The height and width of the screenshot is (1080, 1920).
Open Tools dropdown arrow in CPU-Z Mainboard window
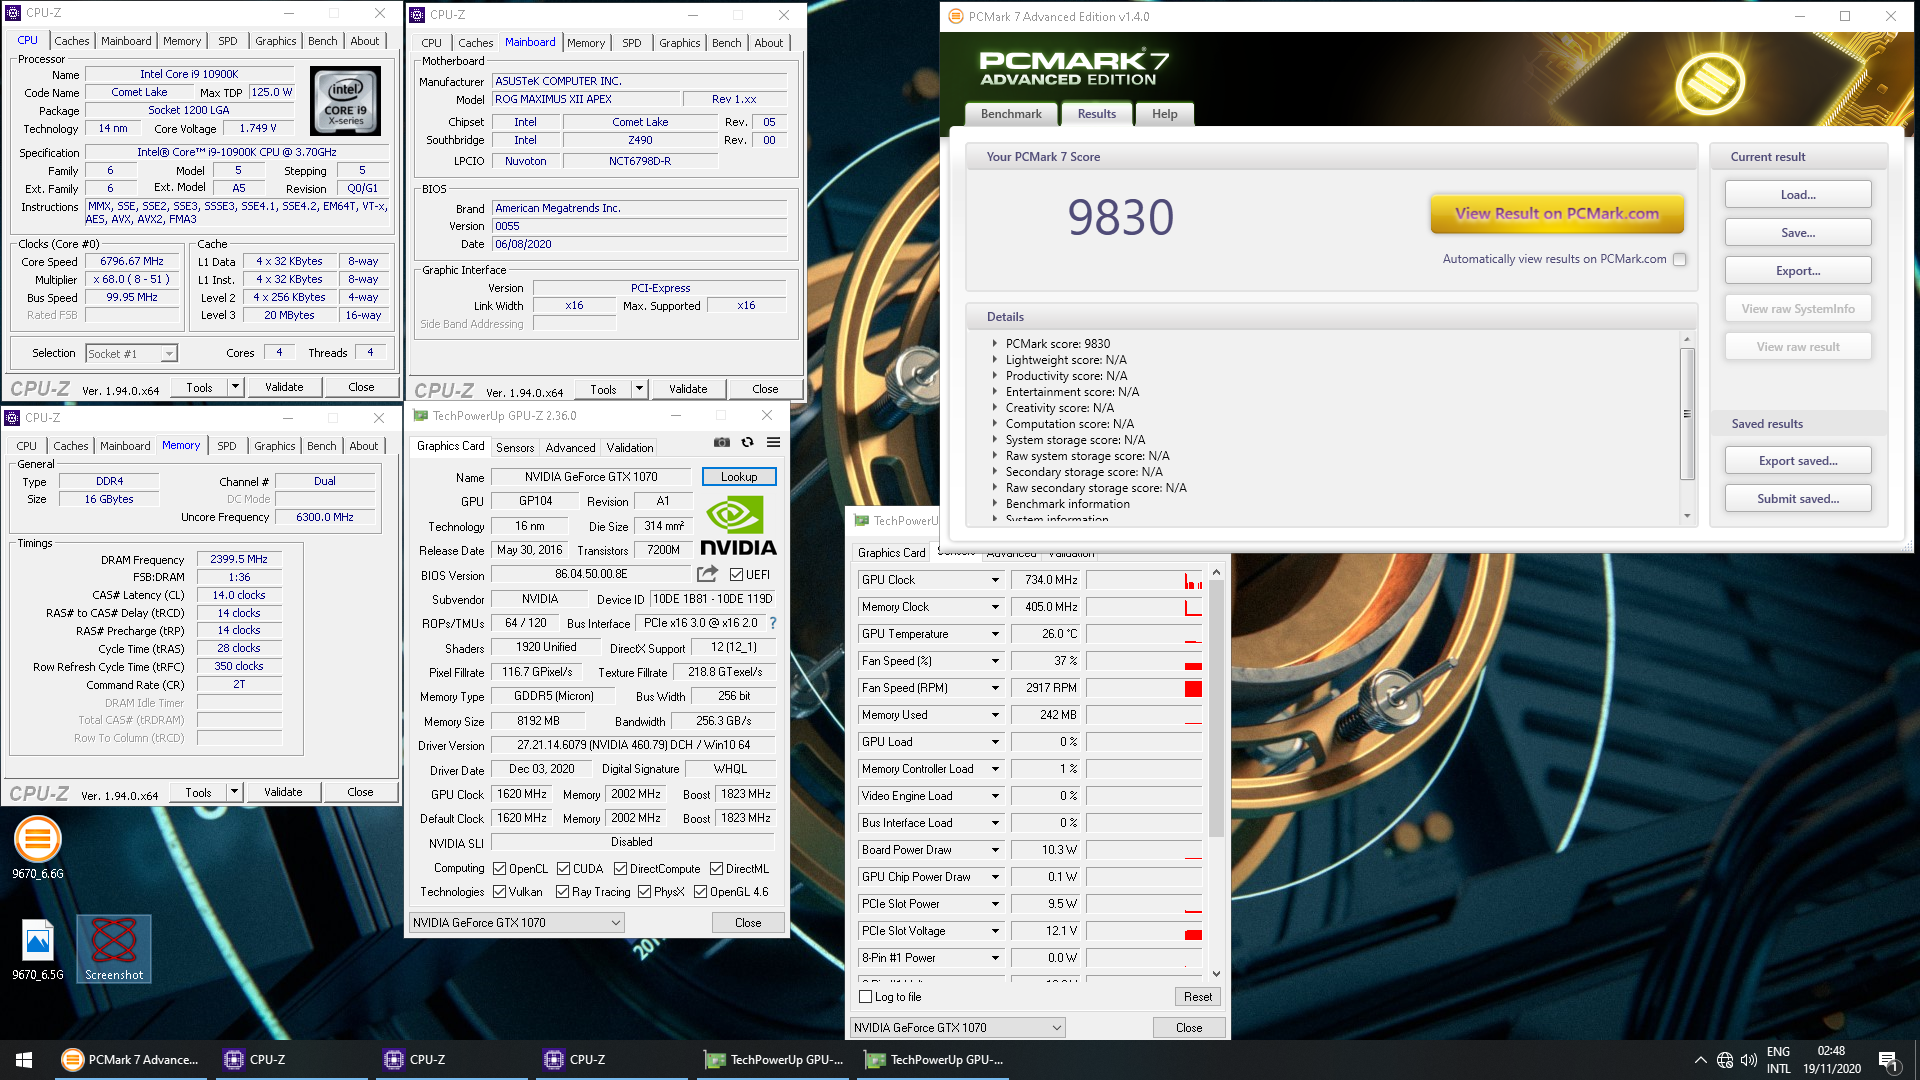(640, 389)
